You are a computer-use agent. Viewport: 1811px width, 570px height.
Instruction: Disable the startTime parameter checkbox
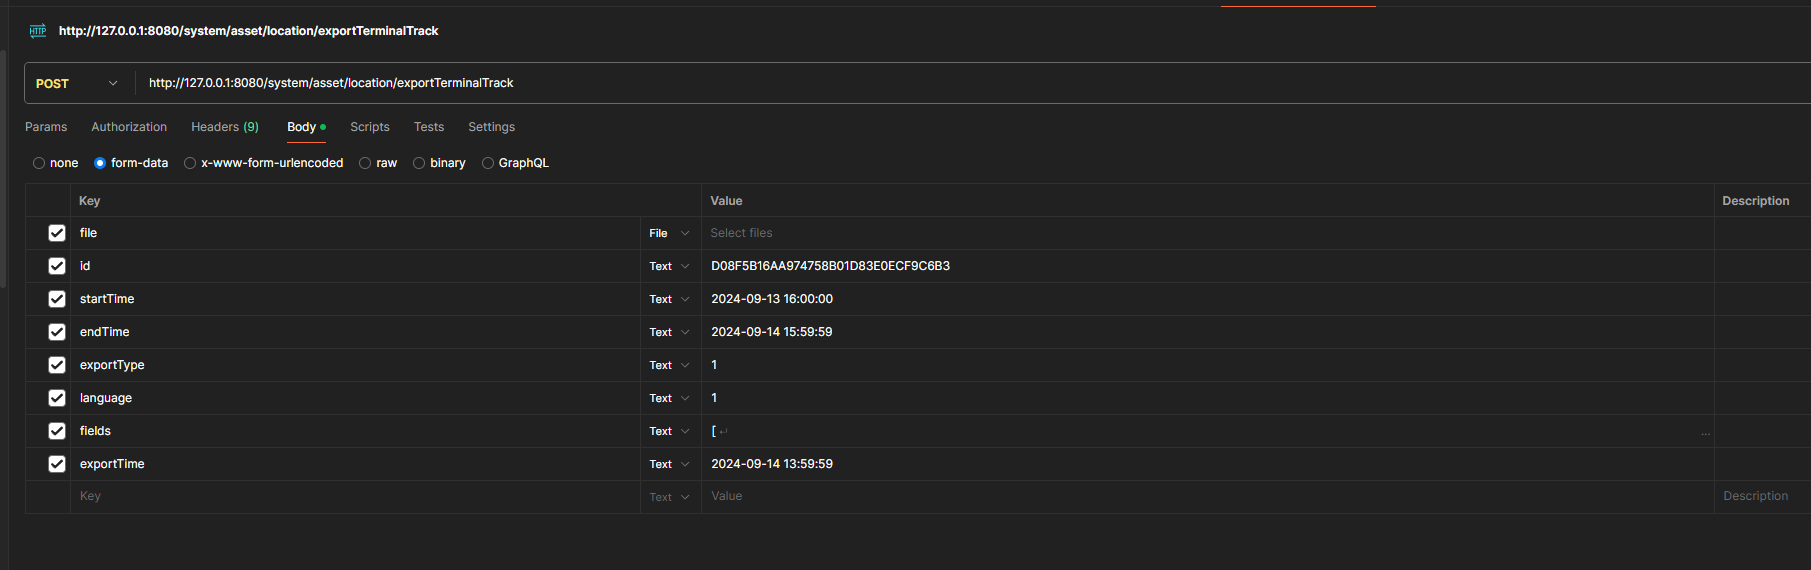tap(57, 299)
